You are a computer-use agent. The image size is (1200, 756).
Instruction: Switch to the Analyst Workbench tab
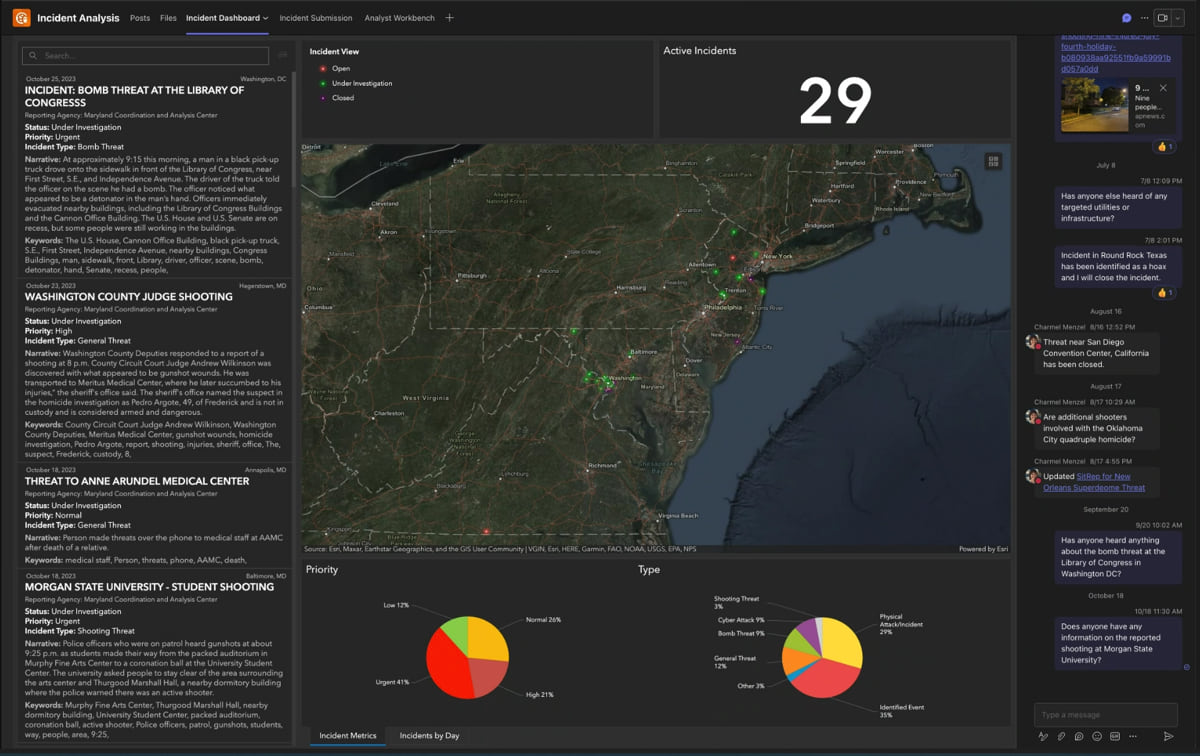pyautogui.click(x=400, y=18)
